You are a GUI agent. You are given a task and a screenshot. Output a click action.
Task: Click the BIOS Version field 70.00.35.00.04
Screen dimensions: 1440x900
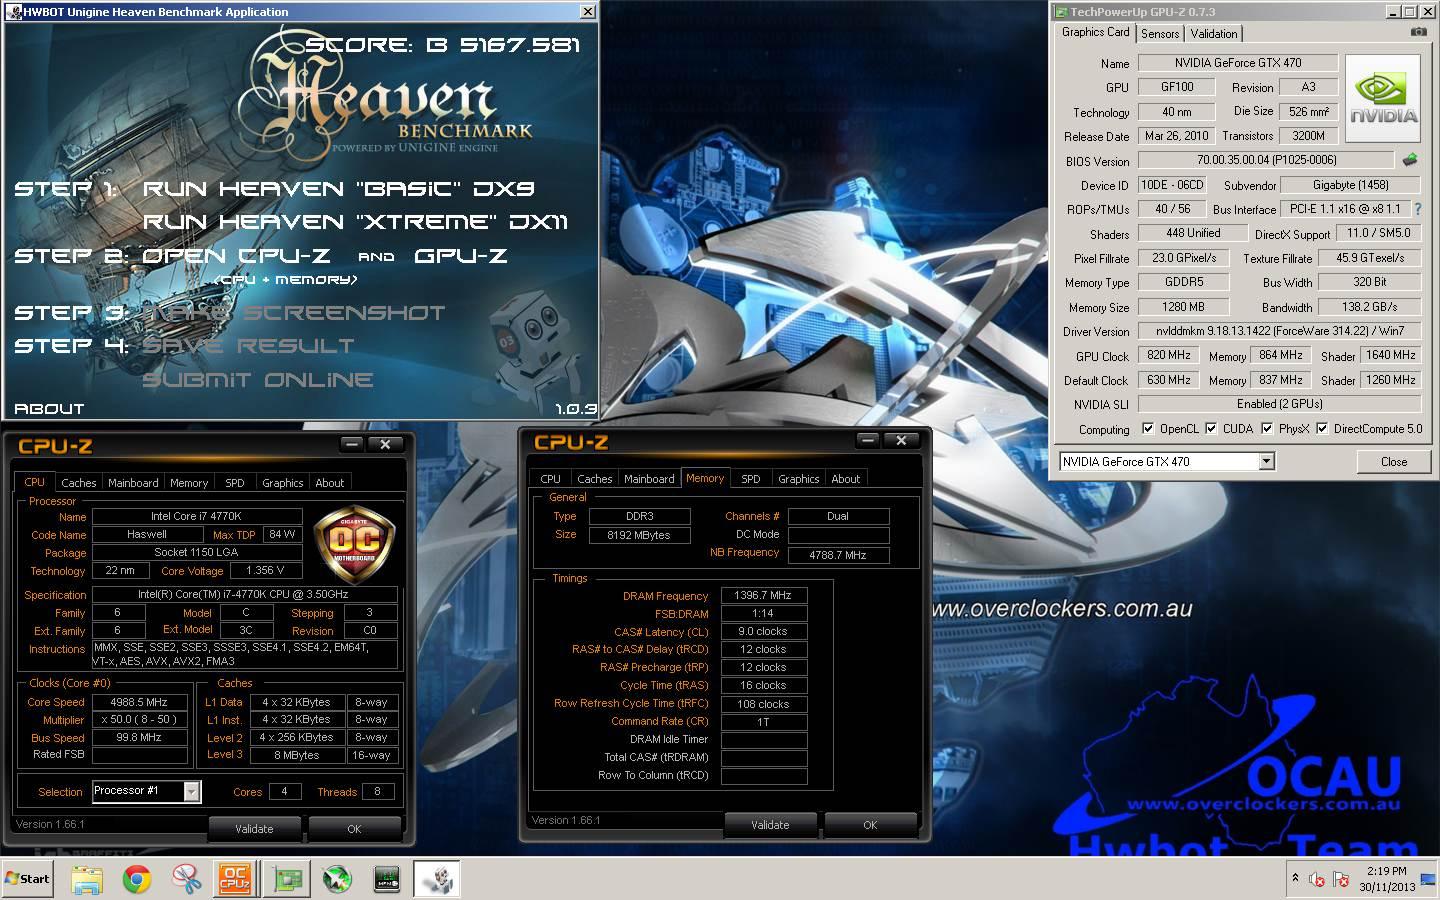1266,160
